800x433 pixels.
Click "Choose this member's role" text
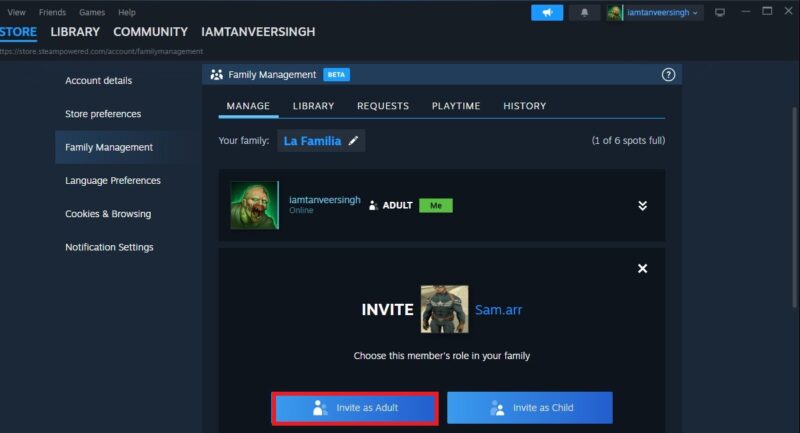coord(442,355)
